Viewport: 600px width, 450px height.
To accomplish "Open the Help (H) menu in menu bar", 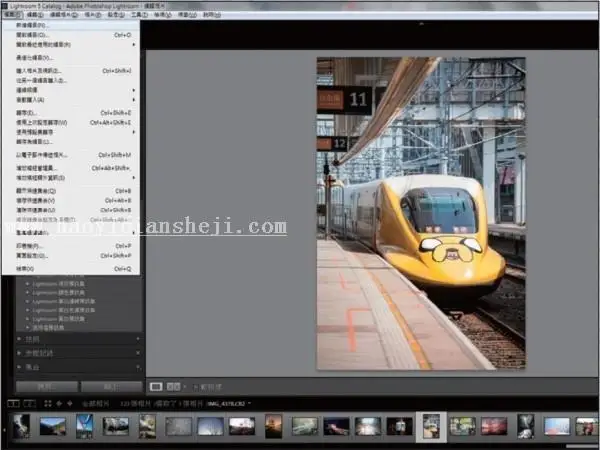I will (x=212, y=15).
